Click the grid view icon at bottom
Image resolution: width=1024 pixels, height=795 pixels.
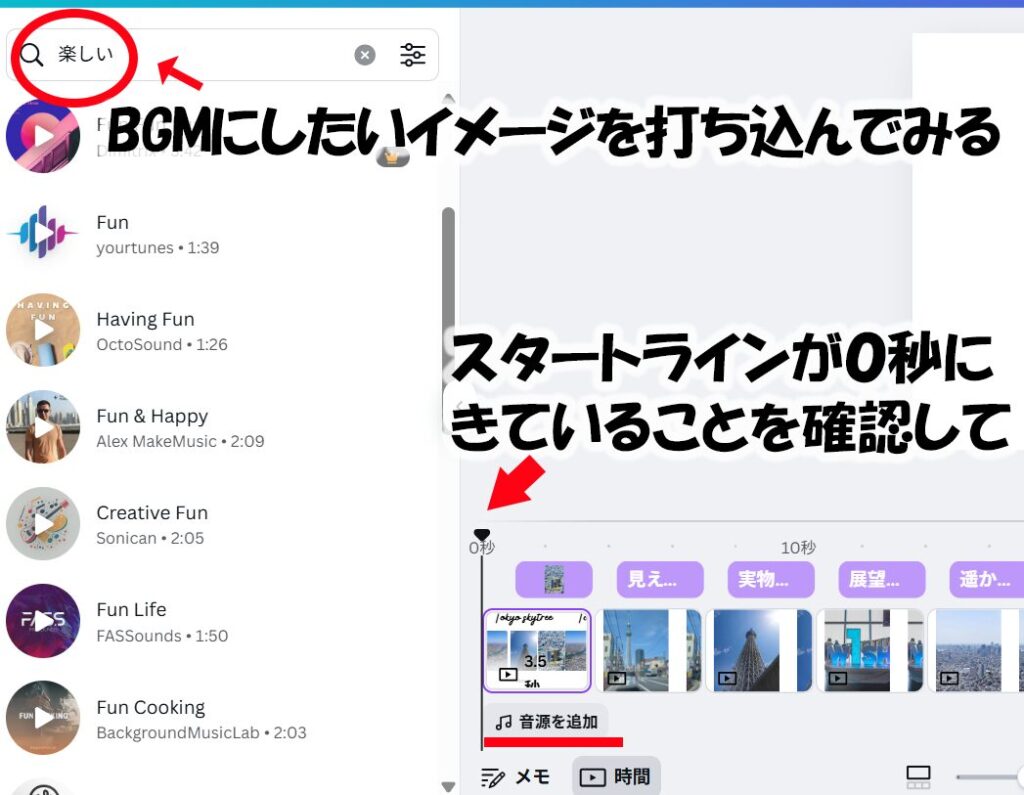pyautogui.click(x=918, y=777)
